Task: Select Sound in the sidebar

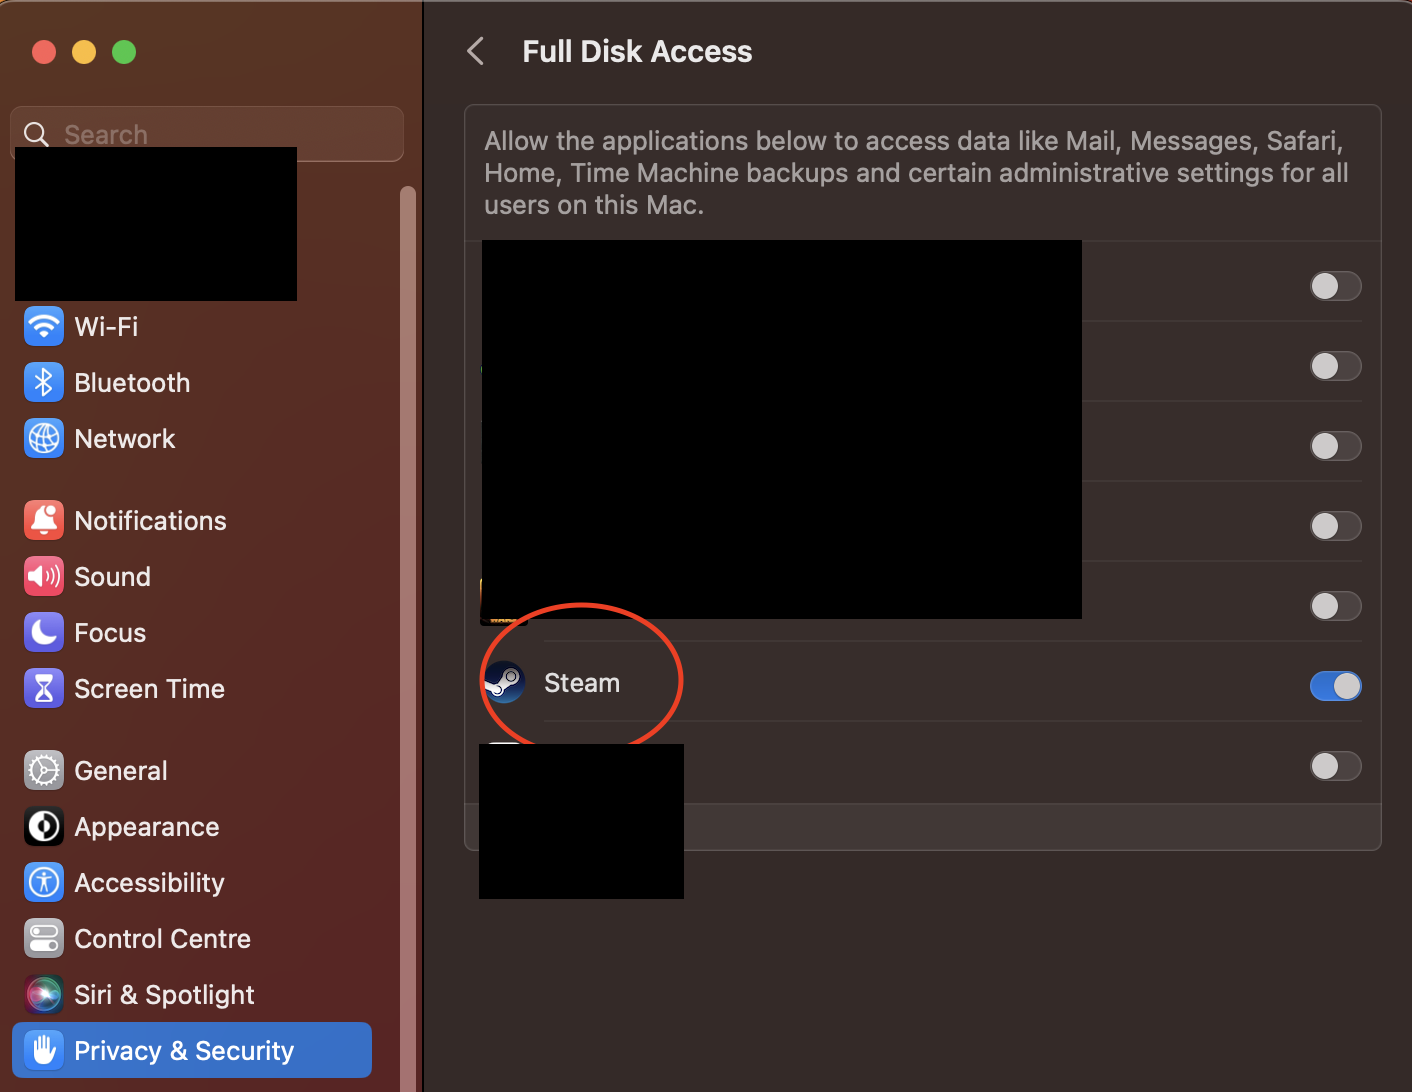Action: coord(112,577)
